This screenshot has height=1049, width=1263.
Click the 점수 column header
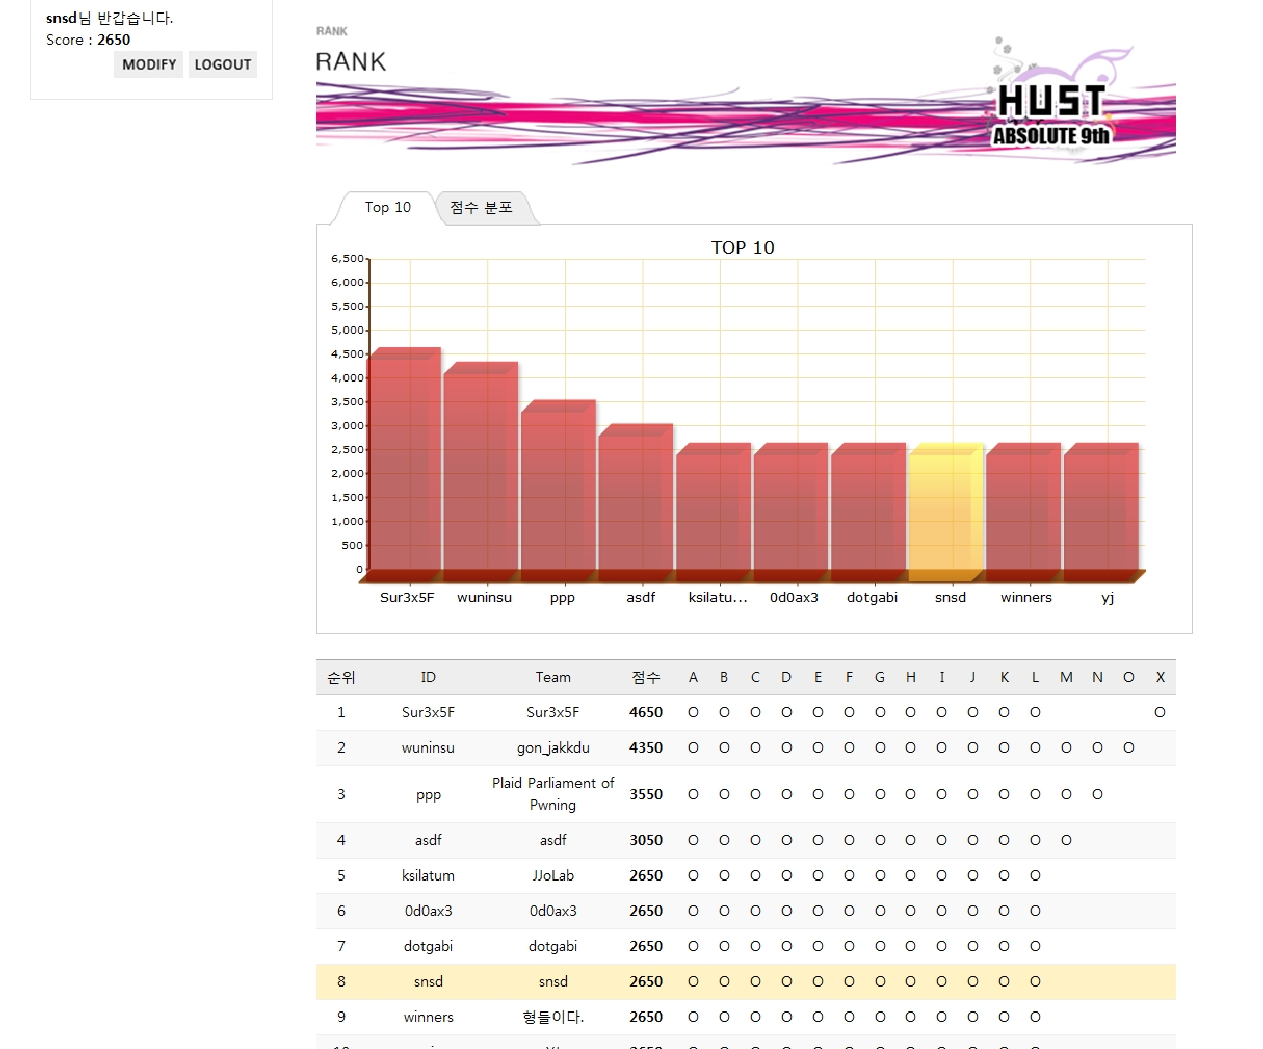coord(646,678)
